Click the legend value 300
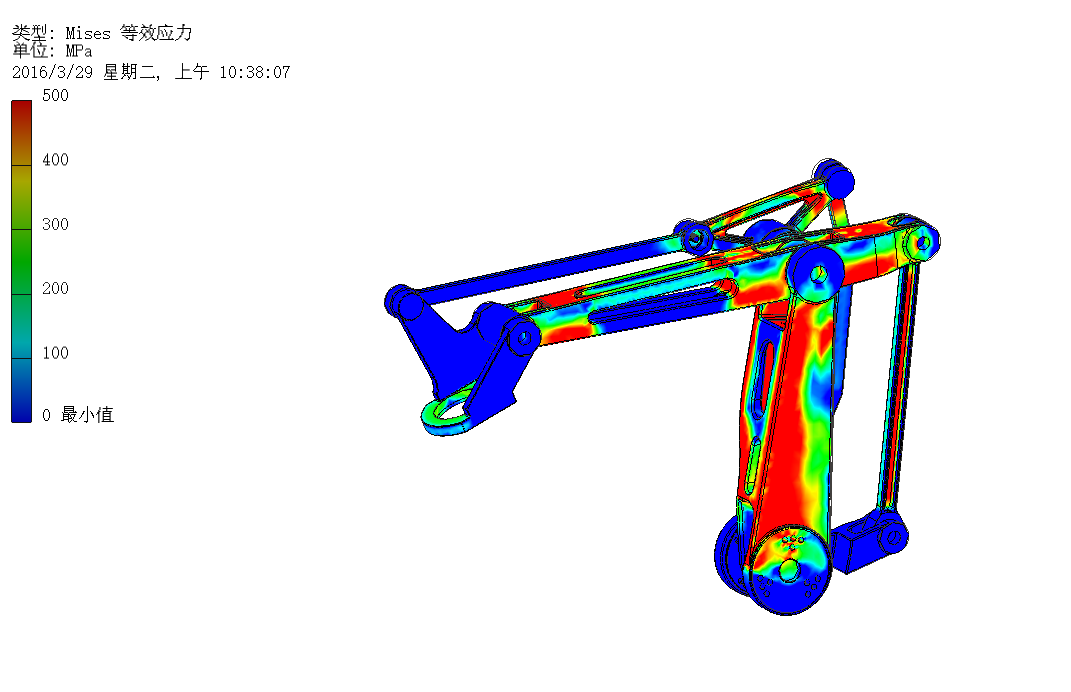 (x=55, y=224)
